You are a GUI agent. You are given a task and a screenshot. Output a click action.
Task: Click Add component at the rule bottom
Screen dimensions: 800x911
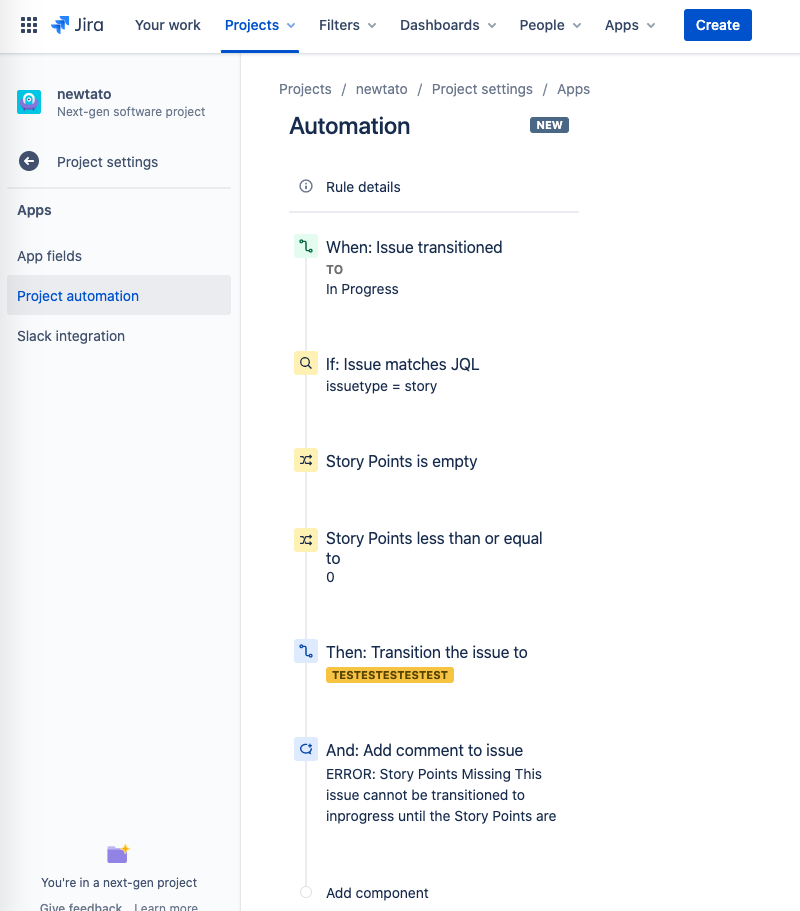(x=377, y=893)
